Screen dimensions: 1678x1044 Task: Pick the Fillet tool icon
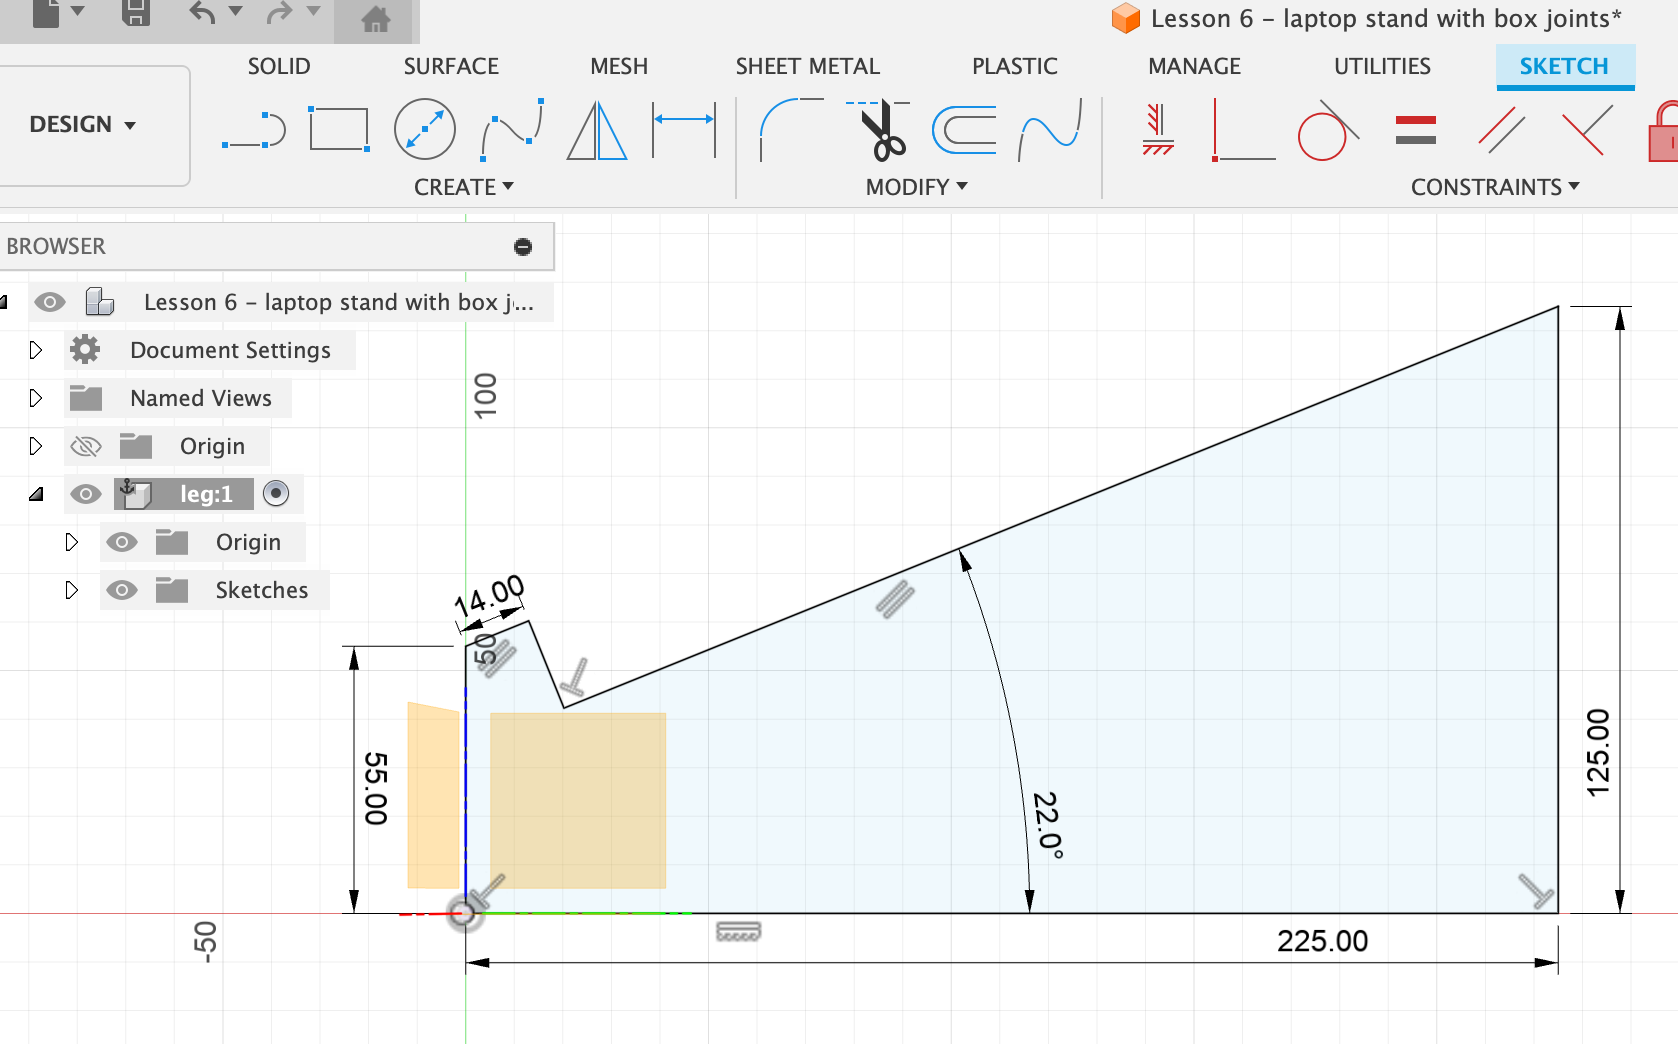tap(790, 129)
